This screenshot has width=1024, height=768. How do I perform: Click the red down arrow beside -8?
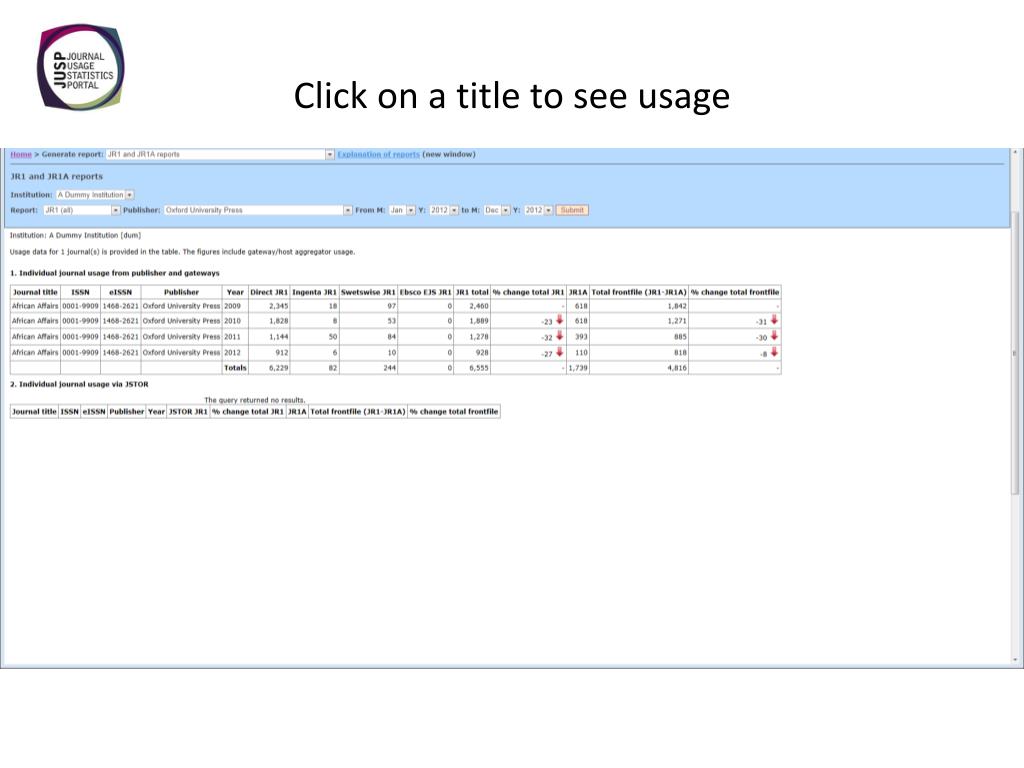774,352
